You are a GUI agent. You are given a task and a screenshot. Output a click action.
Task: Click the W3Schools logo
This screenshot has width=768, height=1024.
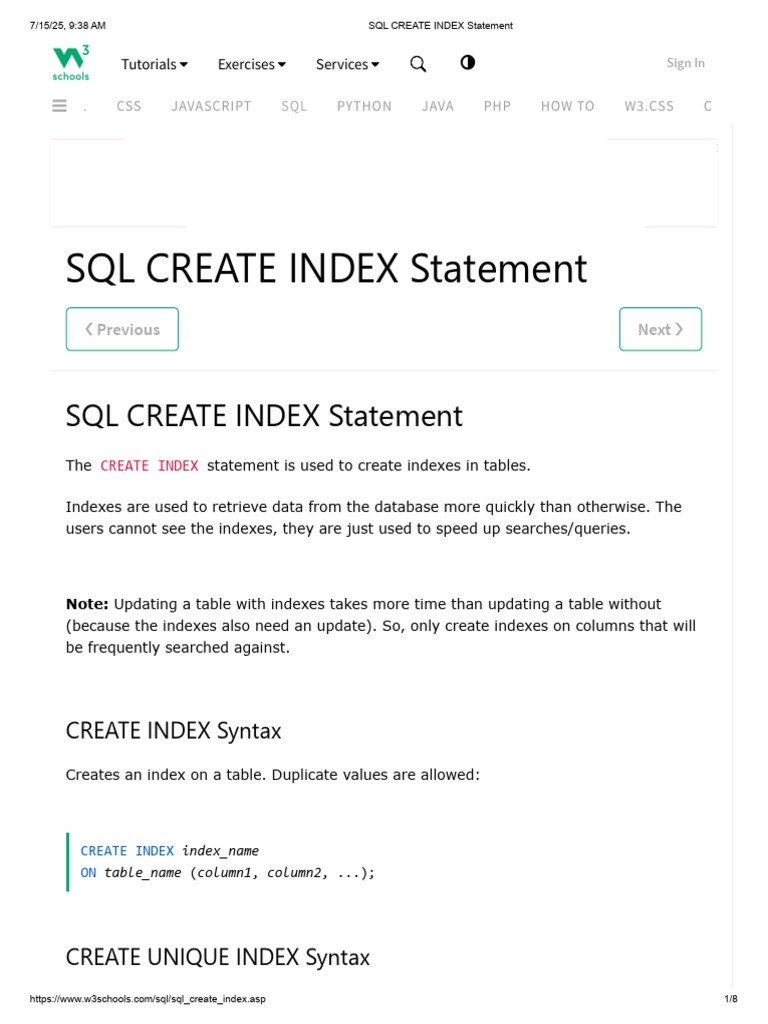click(x=71, y=63)
